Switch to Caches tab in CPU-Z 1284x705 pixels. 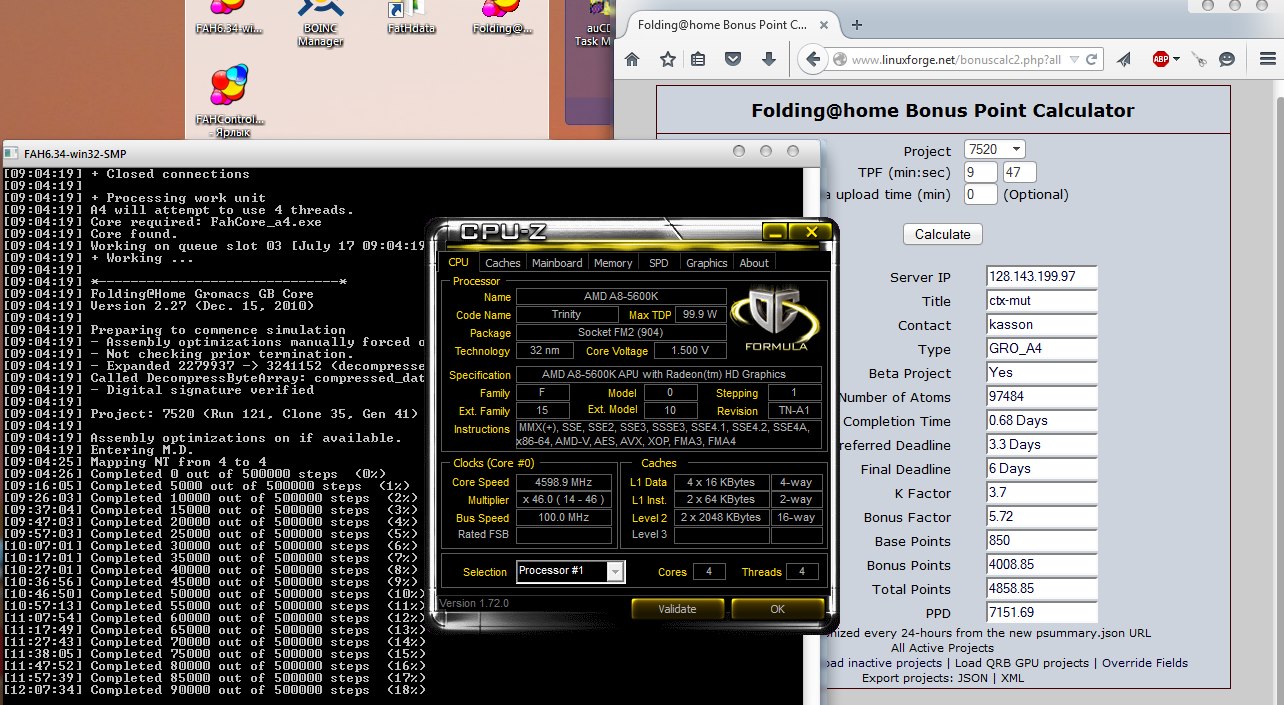502,263
